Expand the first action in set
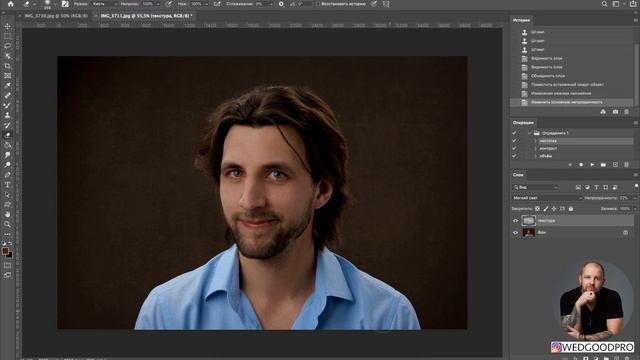 point(535,141)
